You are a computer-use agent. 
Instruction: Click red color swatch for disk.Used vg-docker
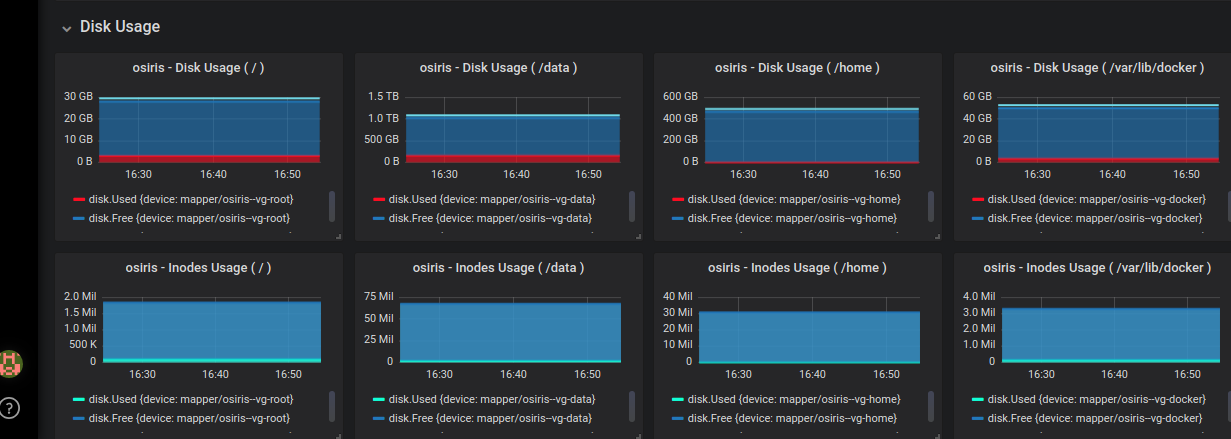tap(979, 199)
